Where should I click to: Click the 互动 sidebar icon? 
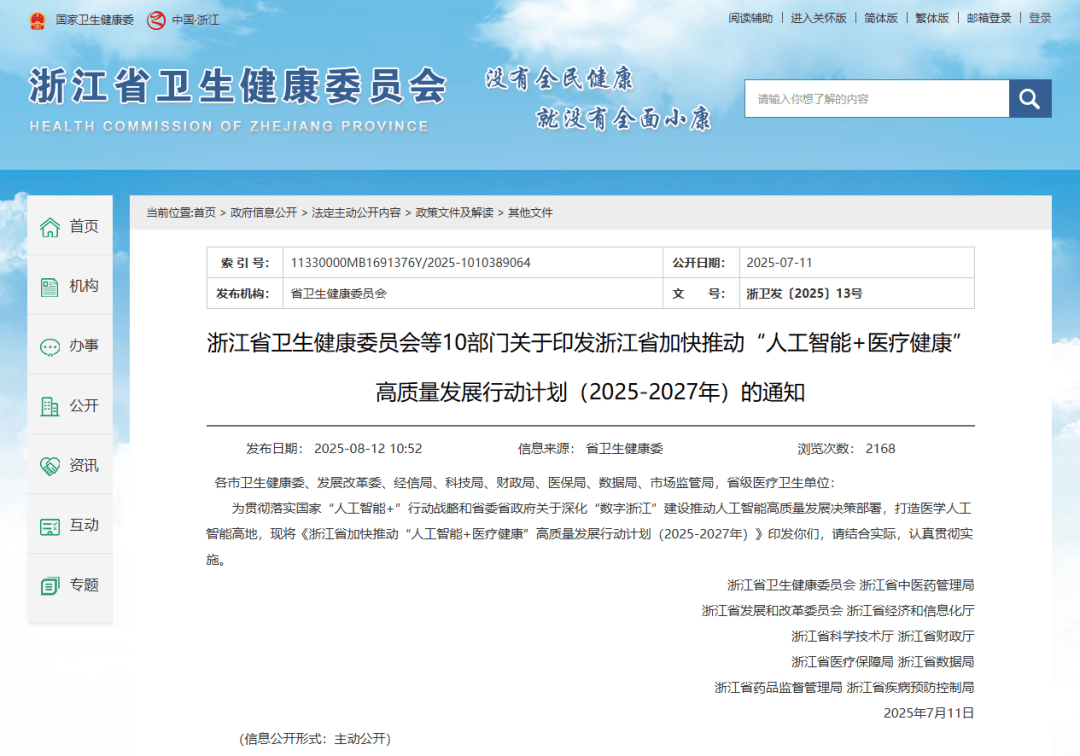[x=50, y=526]
